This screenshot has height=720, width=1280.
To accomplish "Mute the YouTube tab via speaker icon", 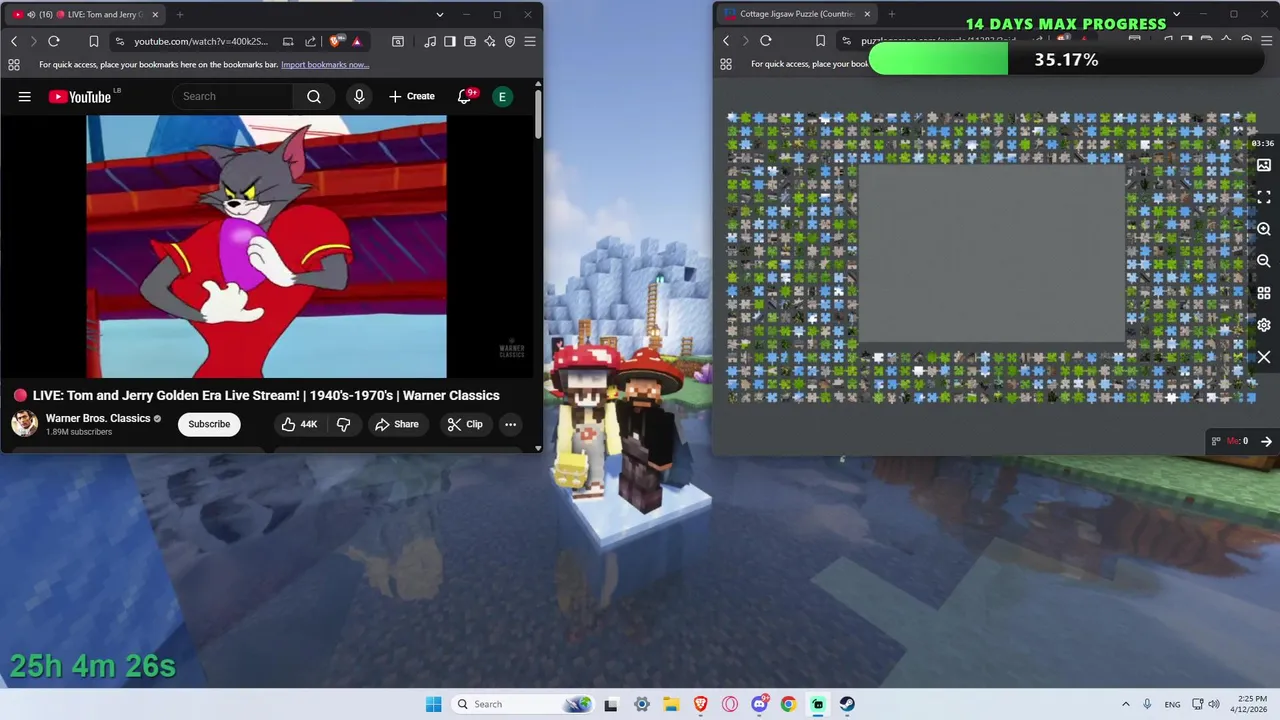I will click(30, 15).
